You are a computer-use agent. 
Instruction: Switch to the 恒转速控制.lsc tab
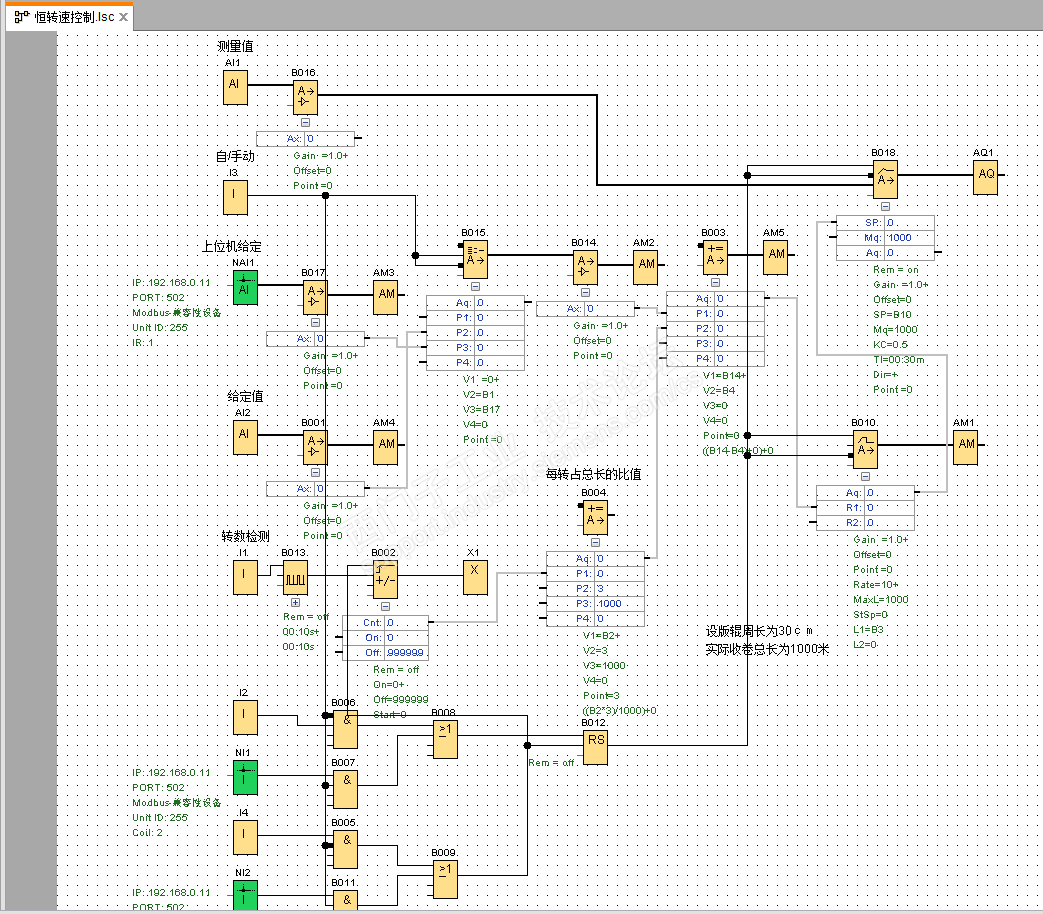[64, 17]
